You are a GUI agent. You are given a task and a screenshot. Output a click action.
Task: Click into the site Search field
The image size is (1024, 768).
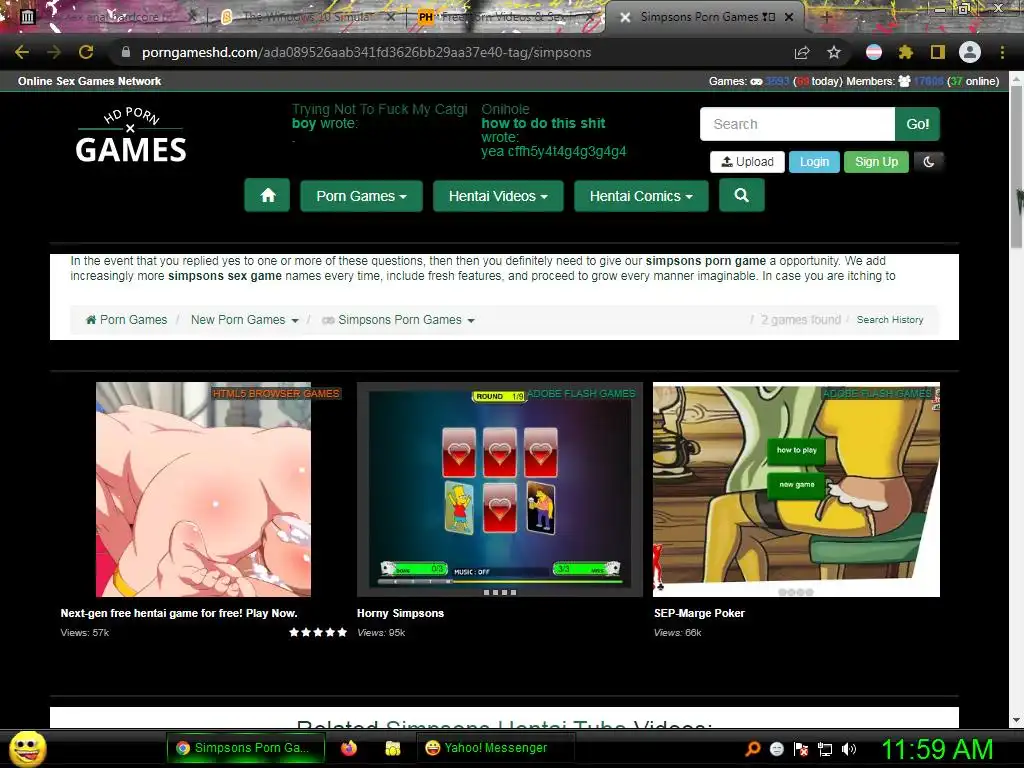tap(797, 124)
